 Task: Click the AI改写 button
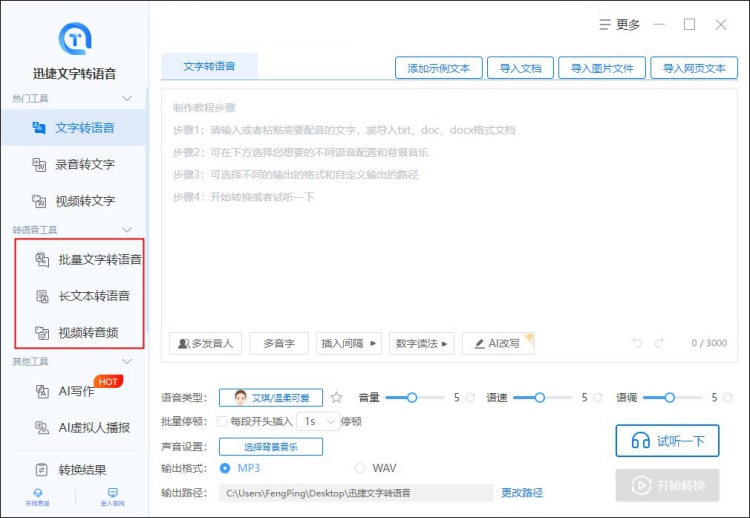498,343
